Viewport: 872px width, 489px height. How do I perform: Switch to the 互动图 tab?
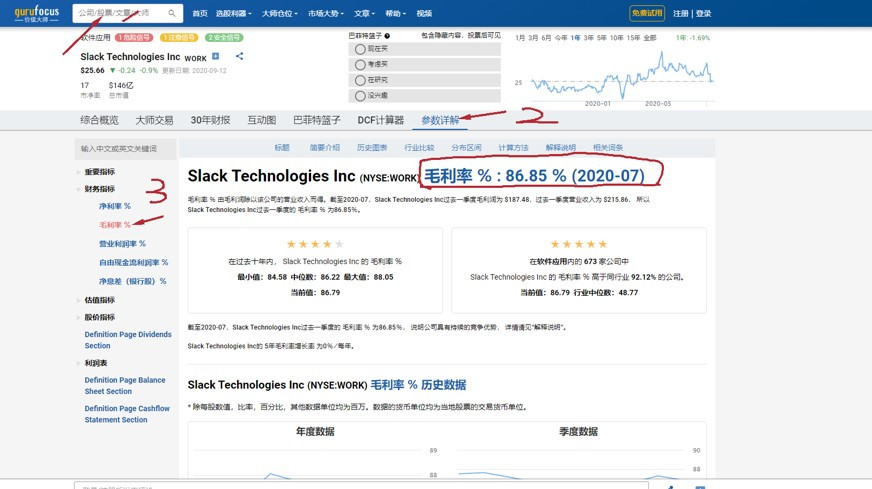point(261,120)
